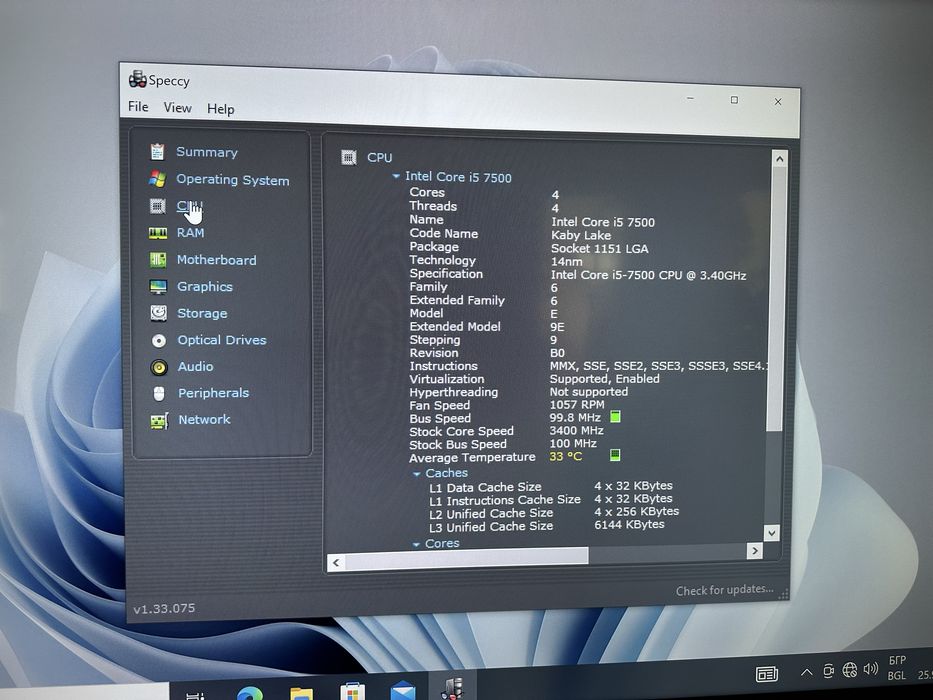Click the horizontal scrollbar right arrow

point(755,551)
